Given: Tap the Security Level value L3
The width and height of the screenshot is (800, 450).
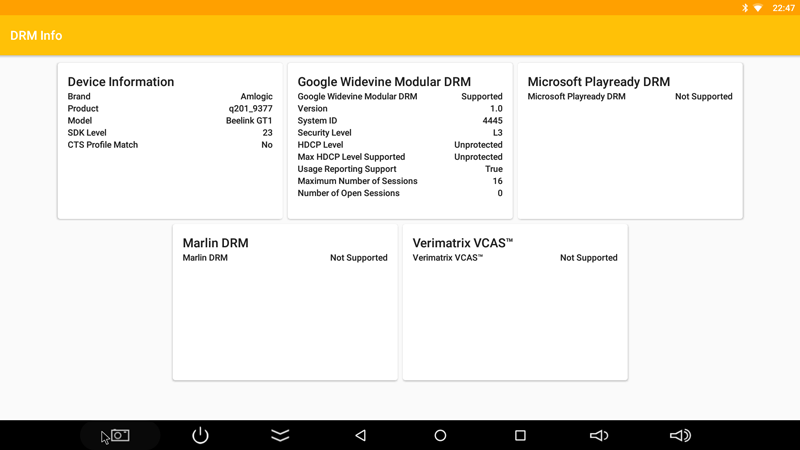Looking at the screenshot, I should click(497, 133).
